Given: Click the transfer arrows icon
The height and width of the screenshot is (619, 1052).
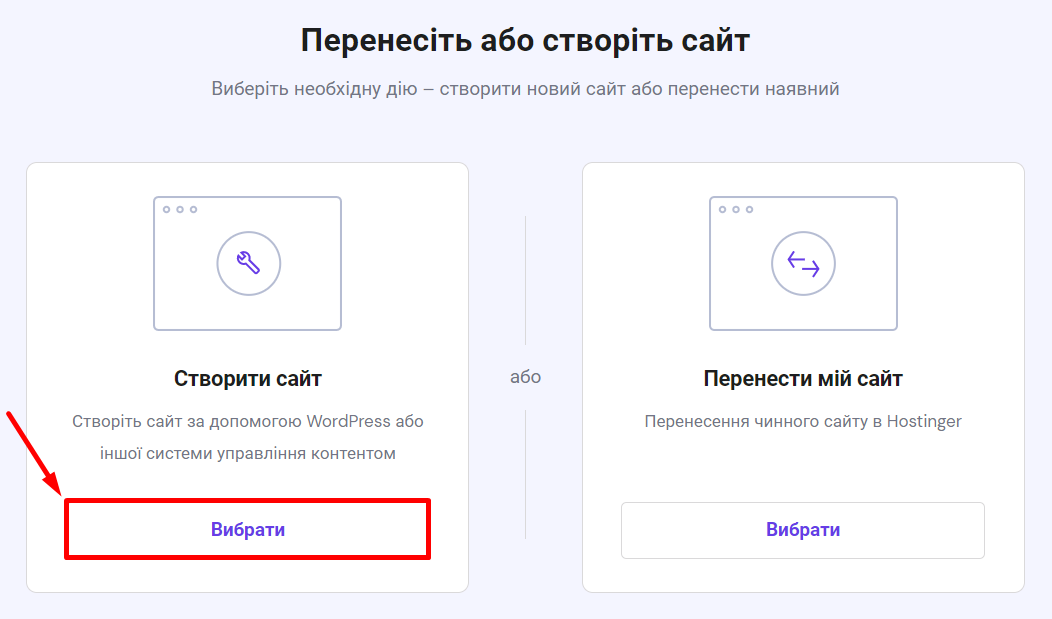Looking at the screenshot, I should coord(803,264).
